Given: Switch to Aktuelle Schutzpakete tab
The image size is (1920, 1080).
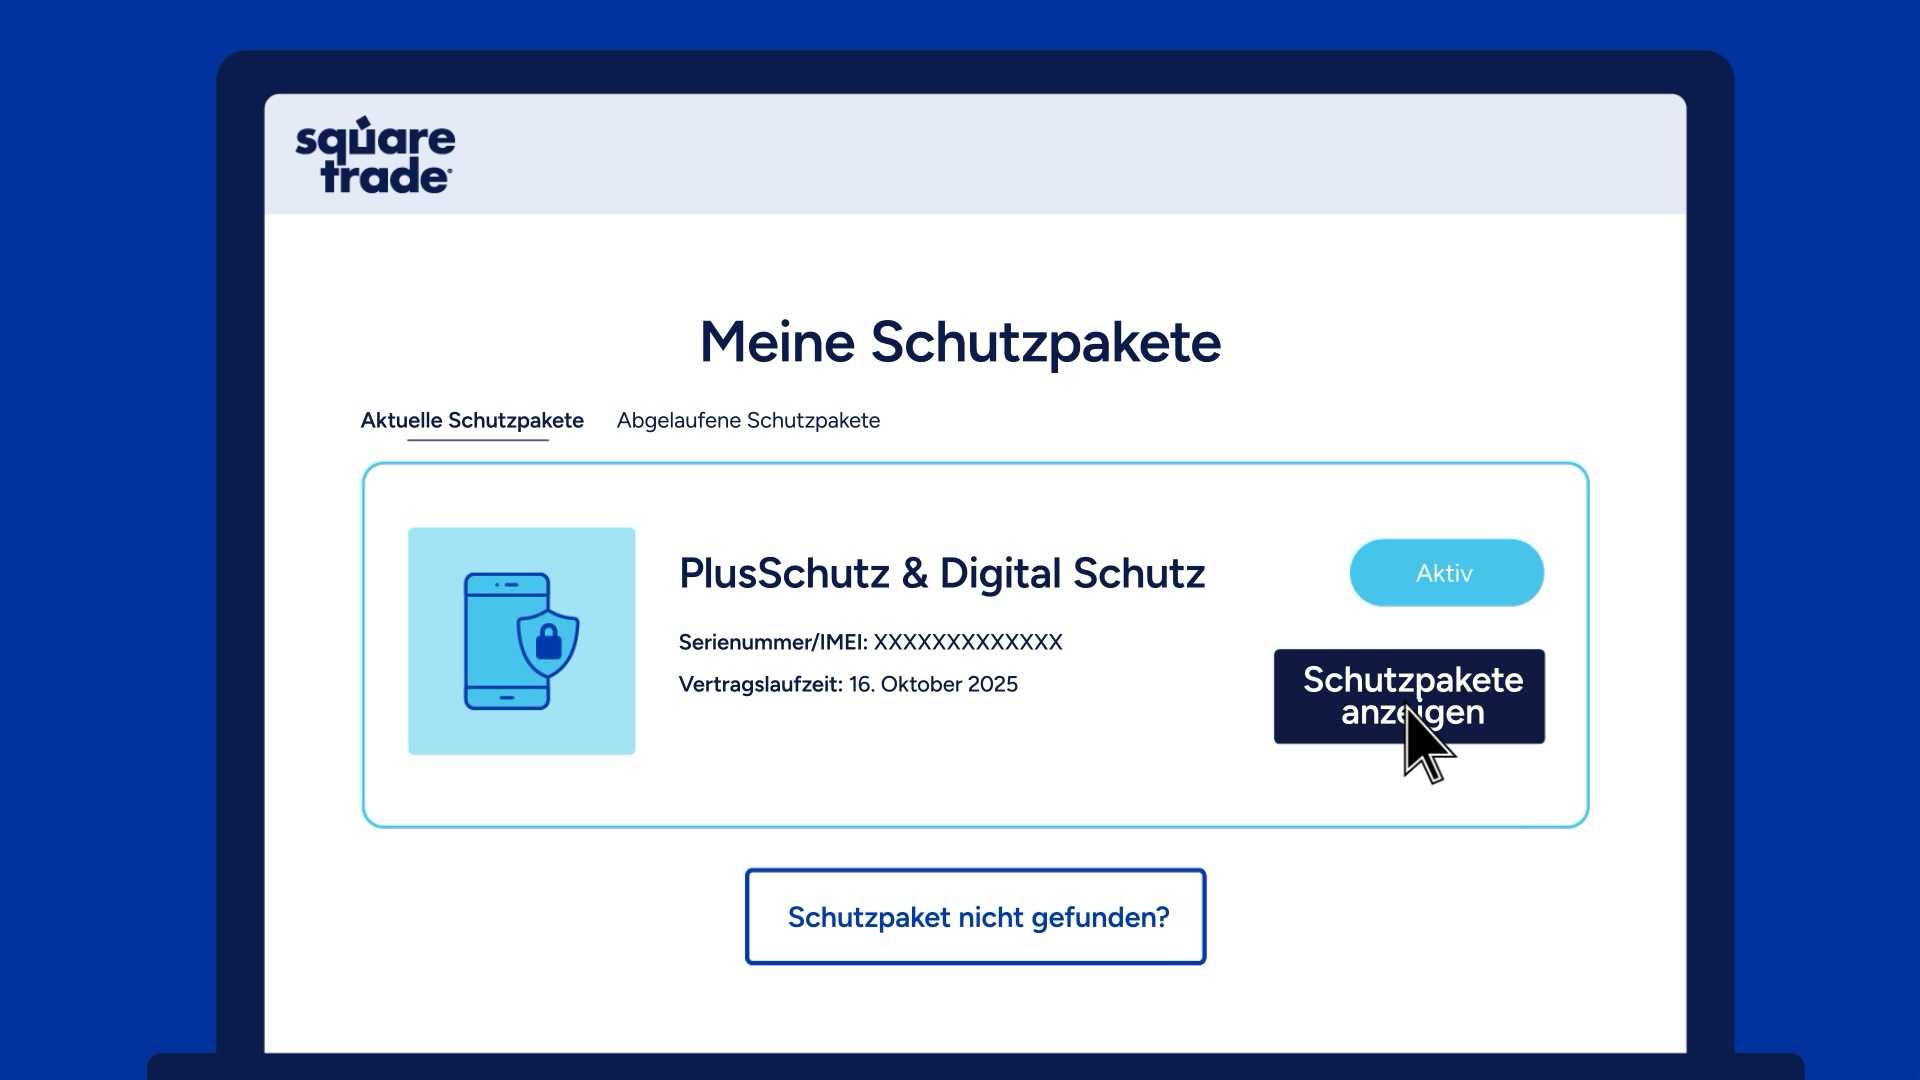Looking at the screenshot, I should coord(472,420).
